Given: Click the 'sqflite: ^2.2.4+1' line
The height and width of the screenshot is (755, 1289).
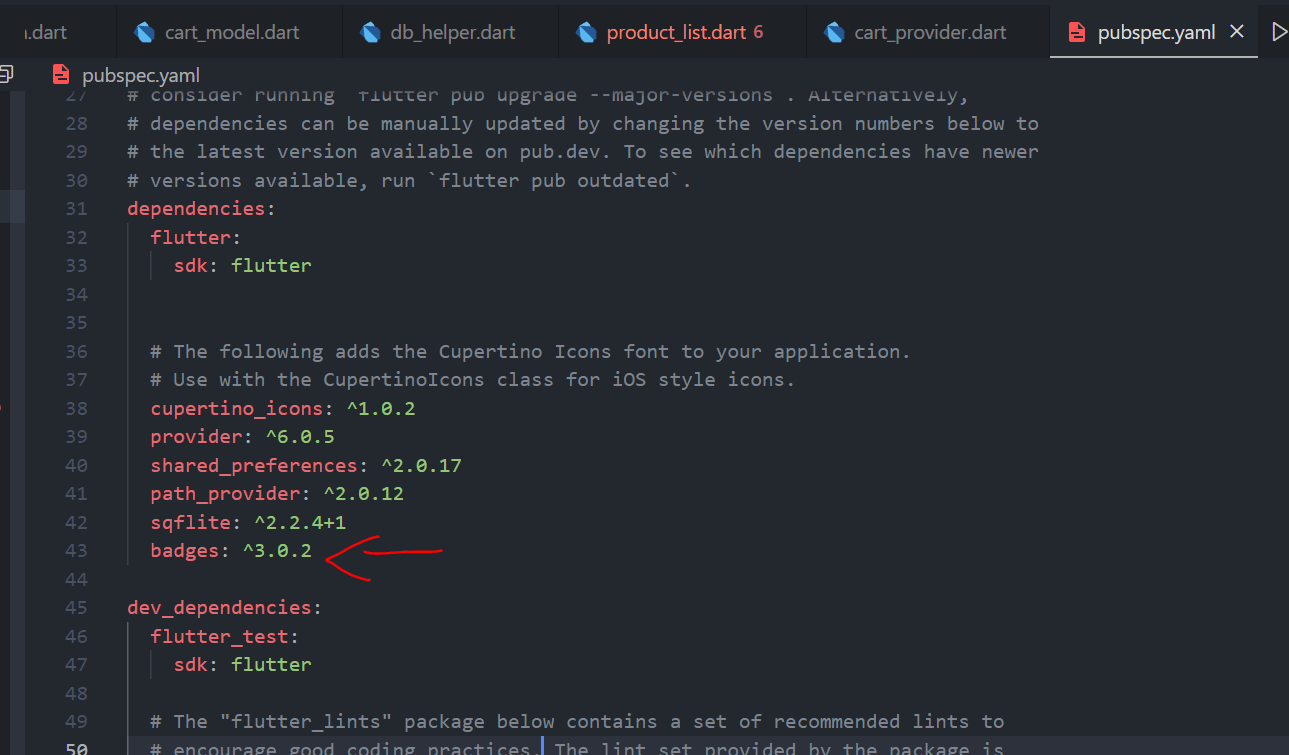Looking at the screenshot, I should pyautogui.click(x=248, y=522).
